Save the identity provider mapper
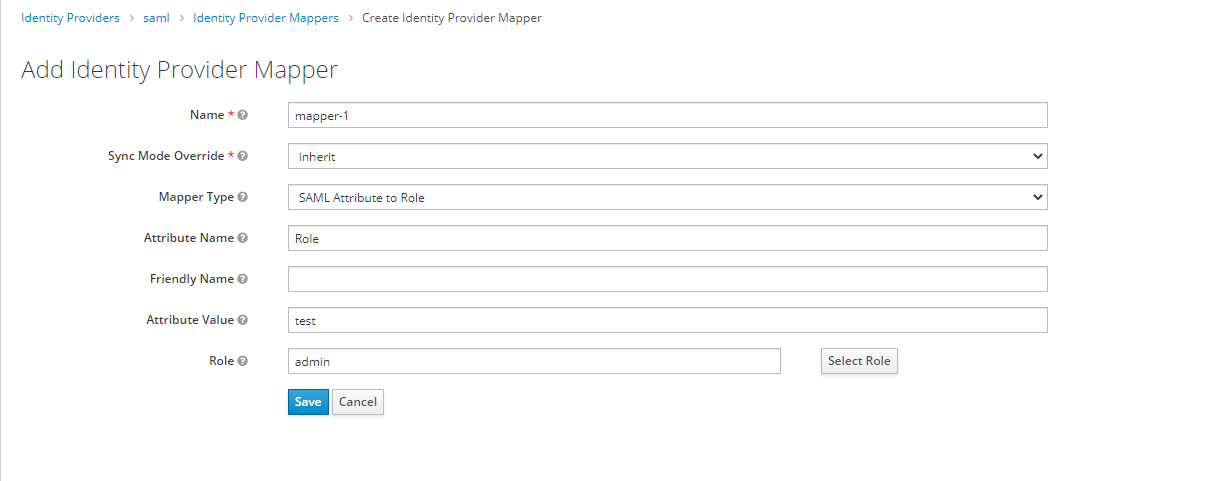 tap(308, 402)
